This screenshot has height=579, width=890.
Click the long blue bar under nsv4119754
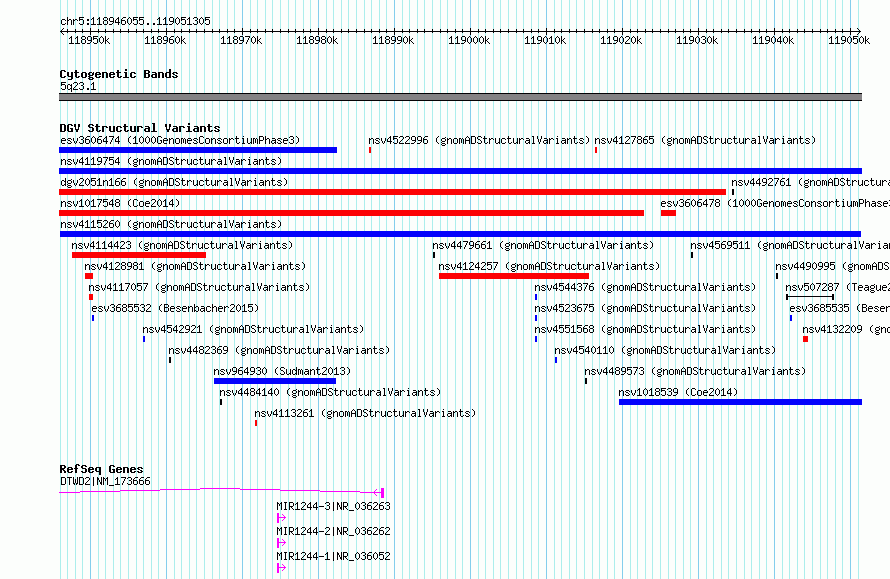point(460,171)
